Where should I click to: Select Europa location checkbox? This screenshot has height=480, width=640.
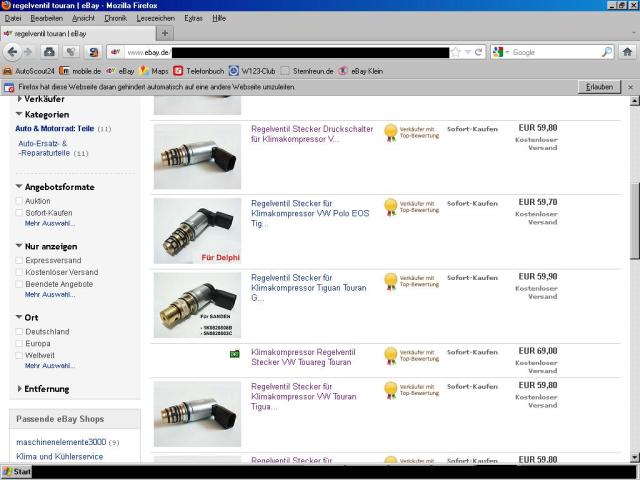coord(19,343)
